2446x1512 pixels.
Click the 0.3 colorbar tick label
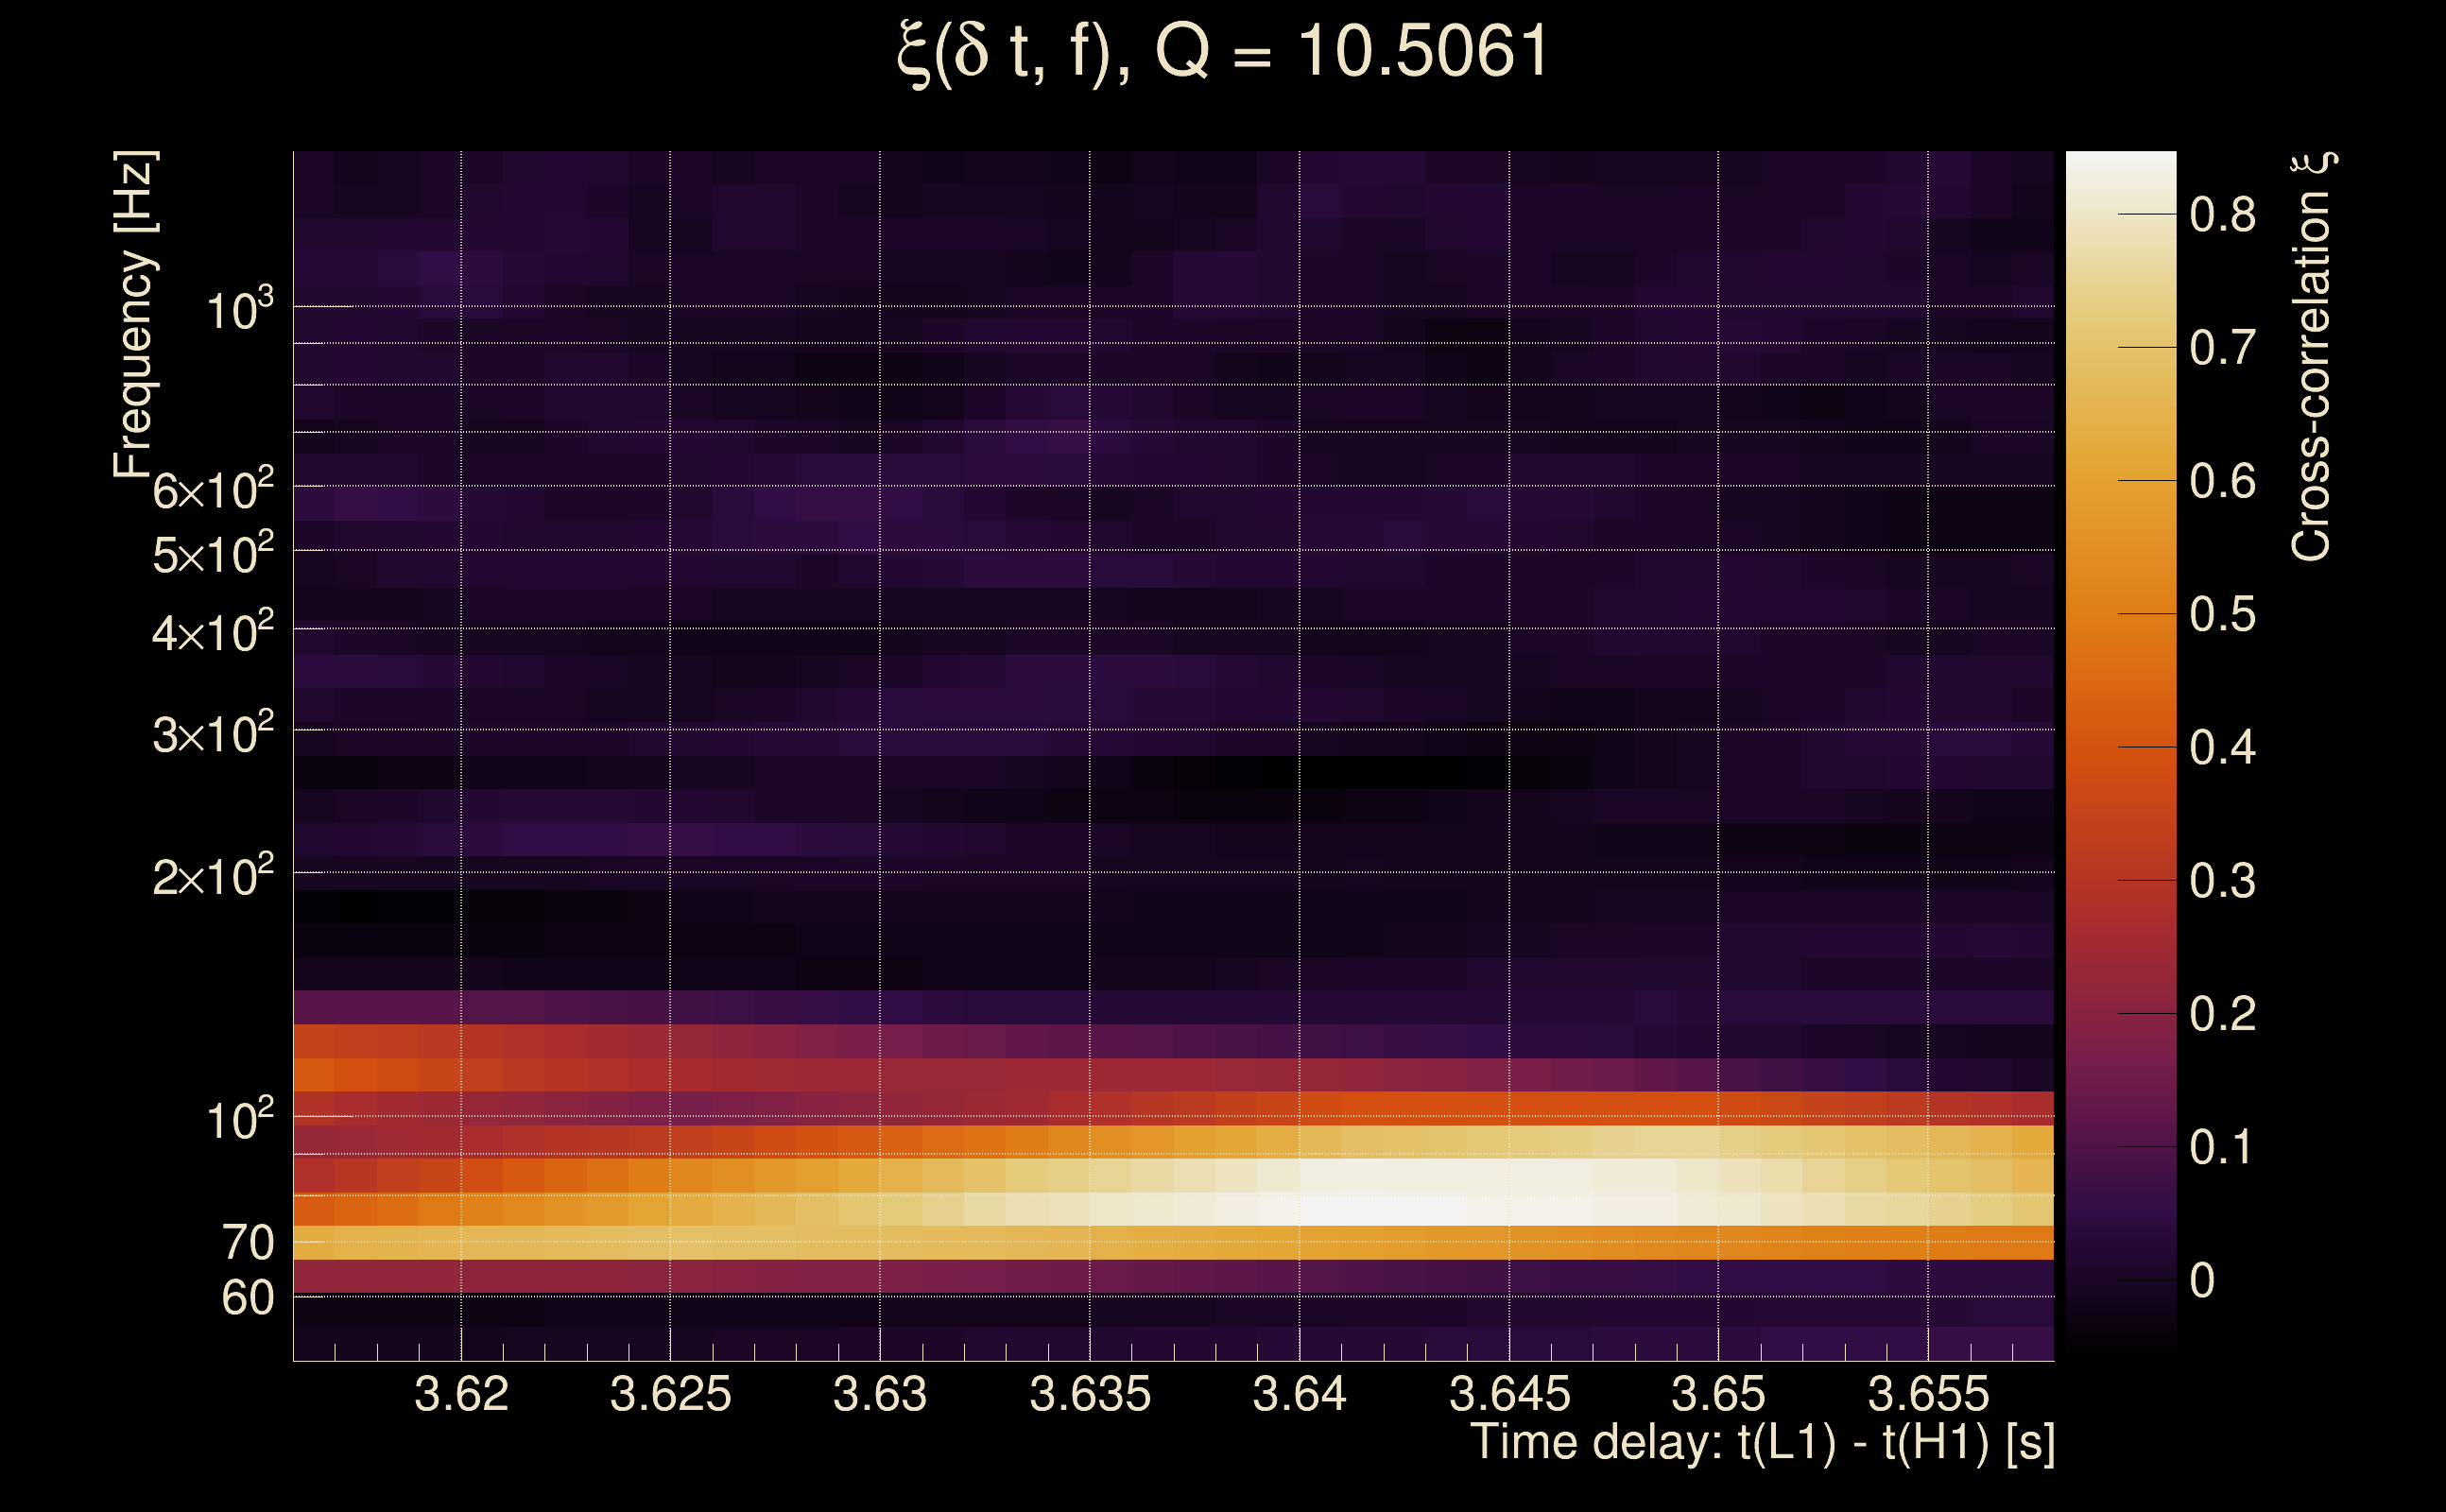2222,881
